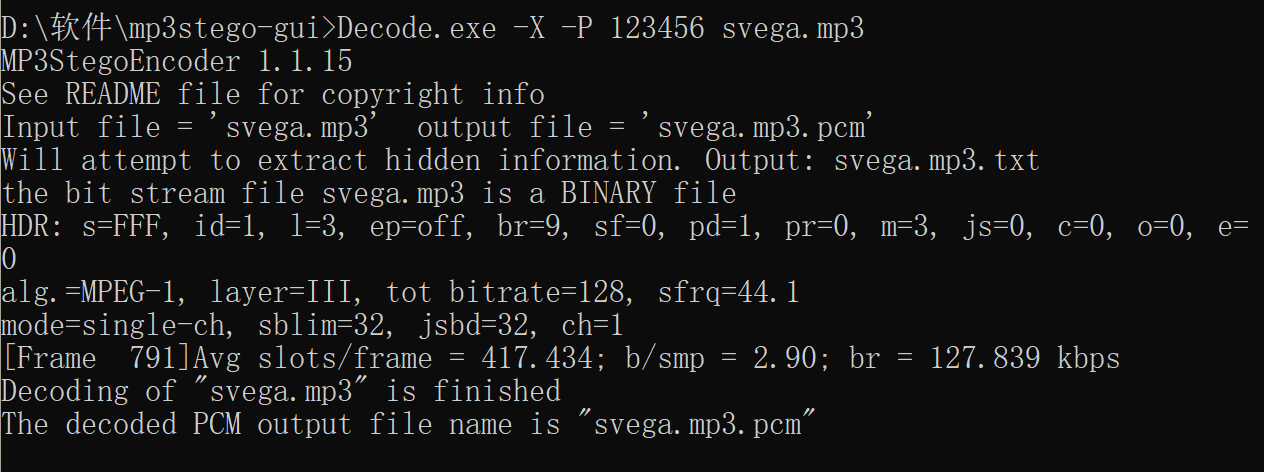Click the svega.mp3.txt output filename

pyautogui.click(x=937, y=160)
